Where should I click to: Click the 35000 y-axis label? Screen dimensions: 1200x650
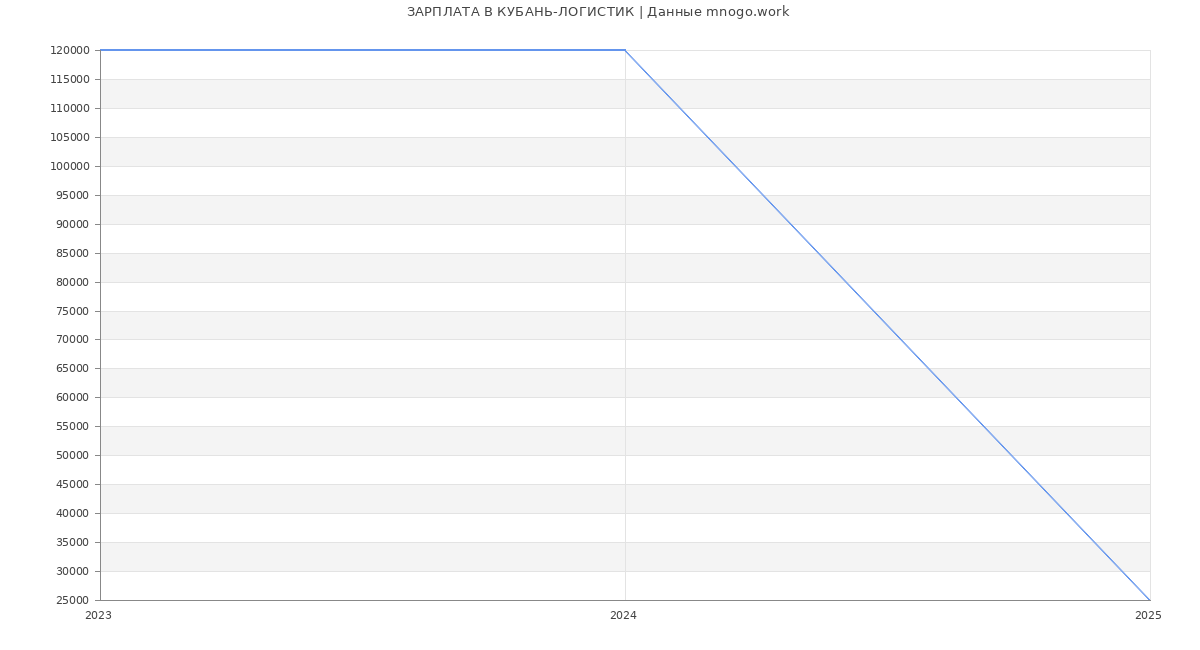click(x=72, y=542)
